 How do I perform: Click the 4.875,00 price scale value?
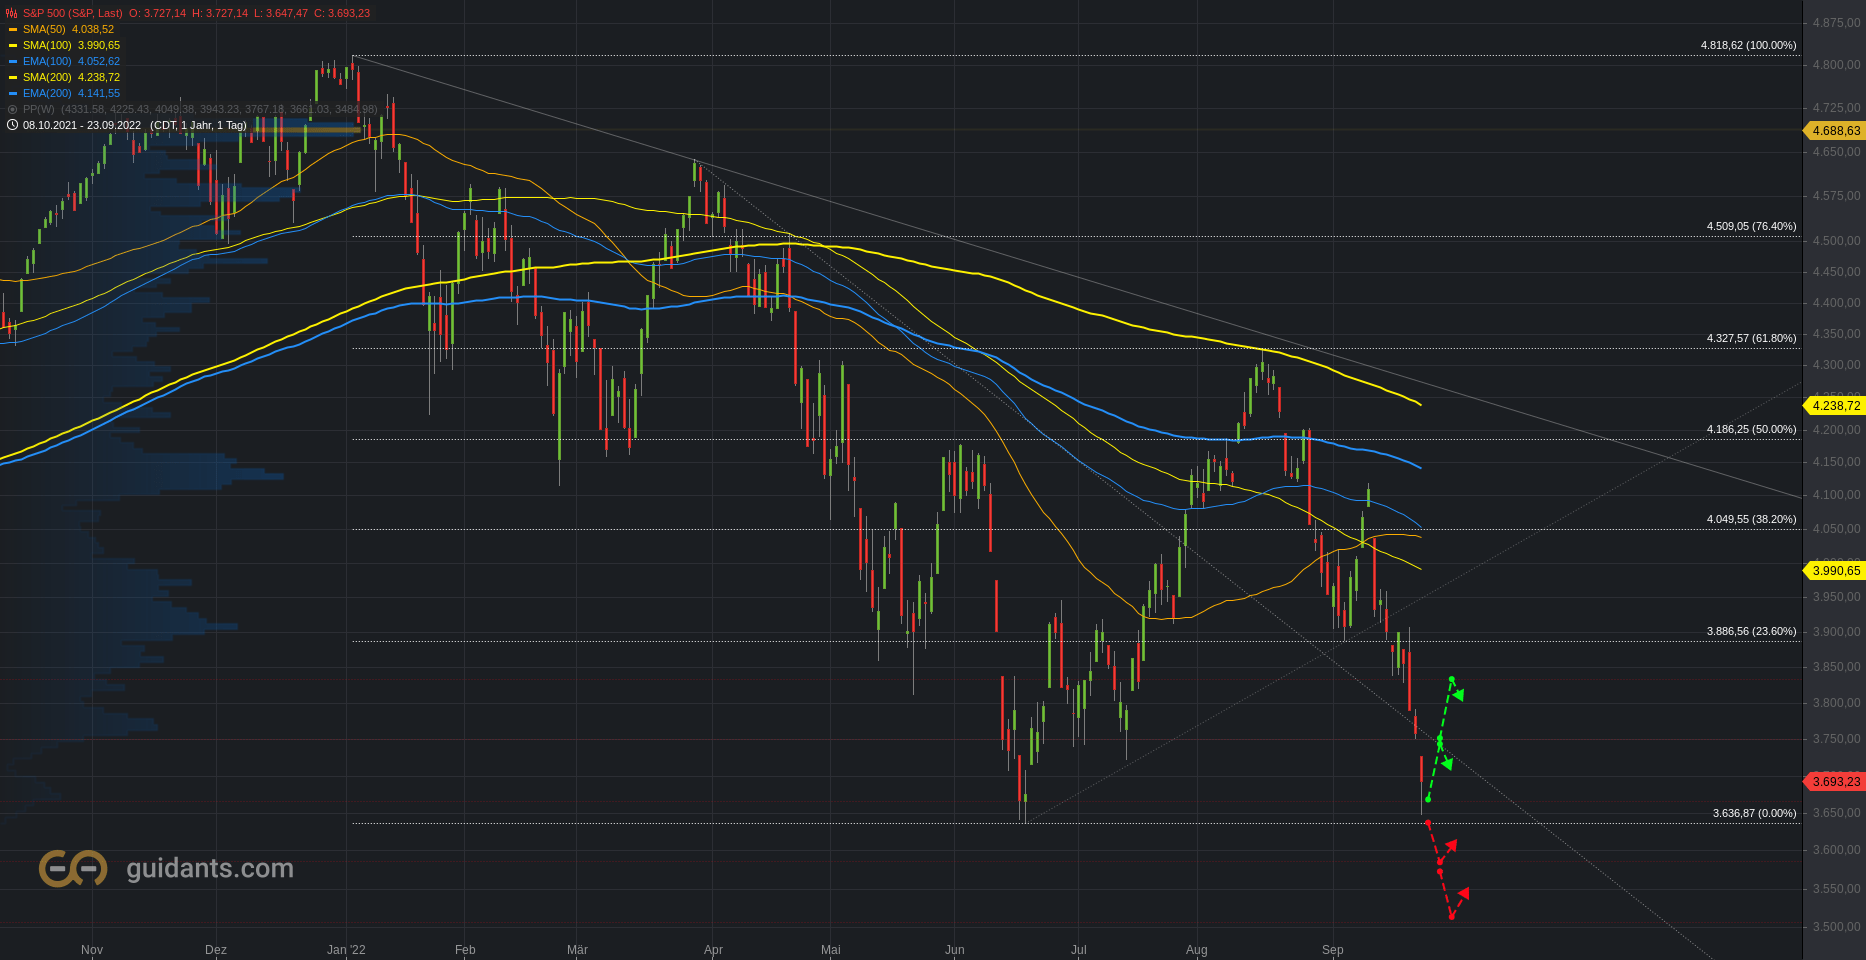[1836, 23]
